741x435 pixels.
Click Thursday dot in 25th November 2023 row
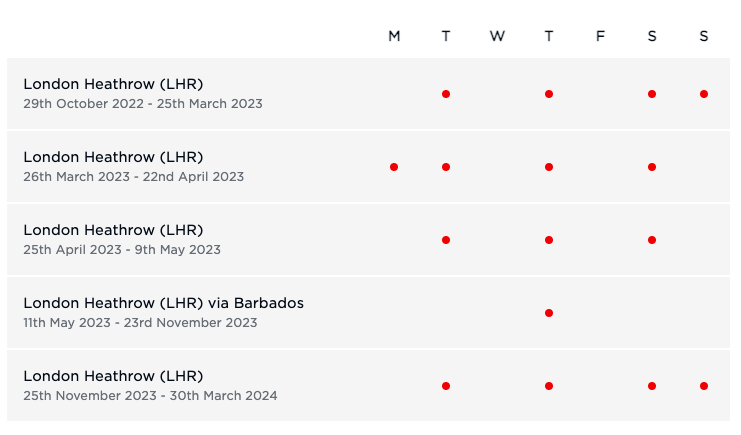coord(549,386)
